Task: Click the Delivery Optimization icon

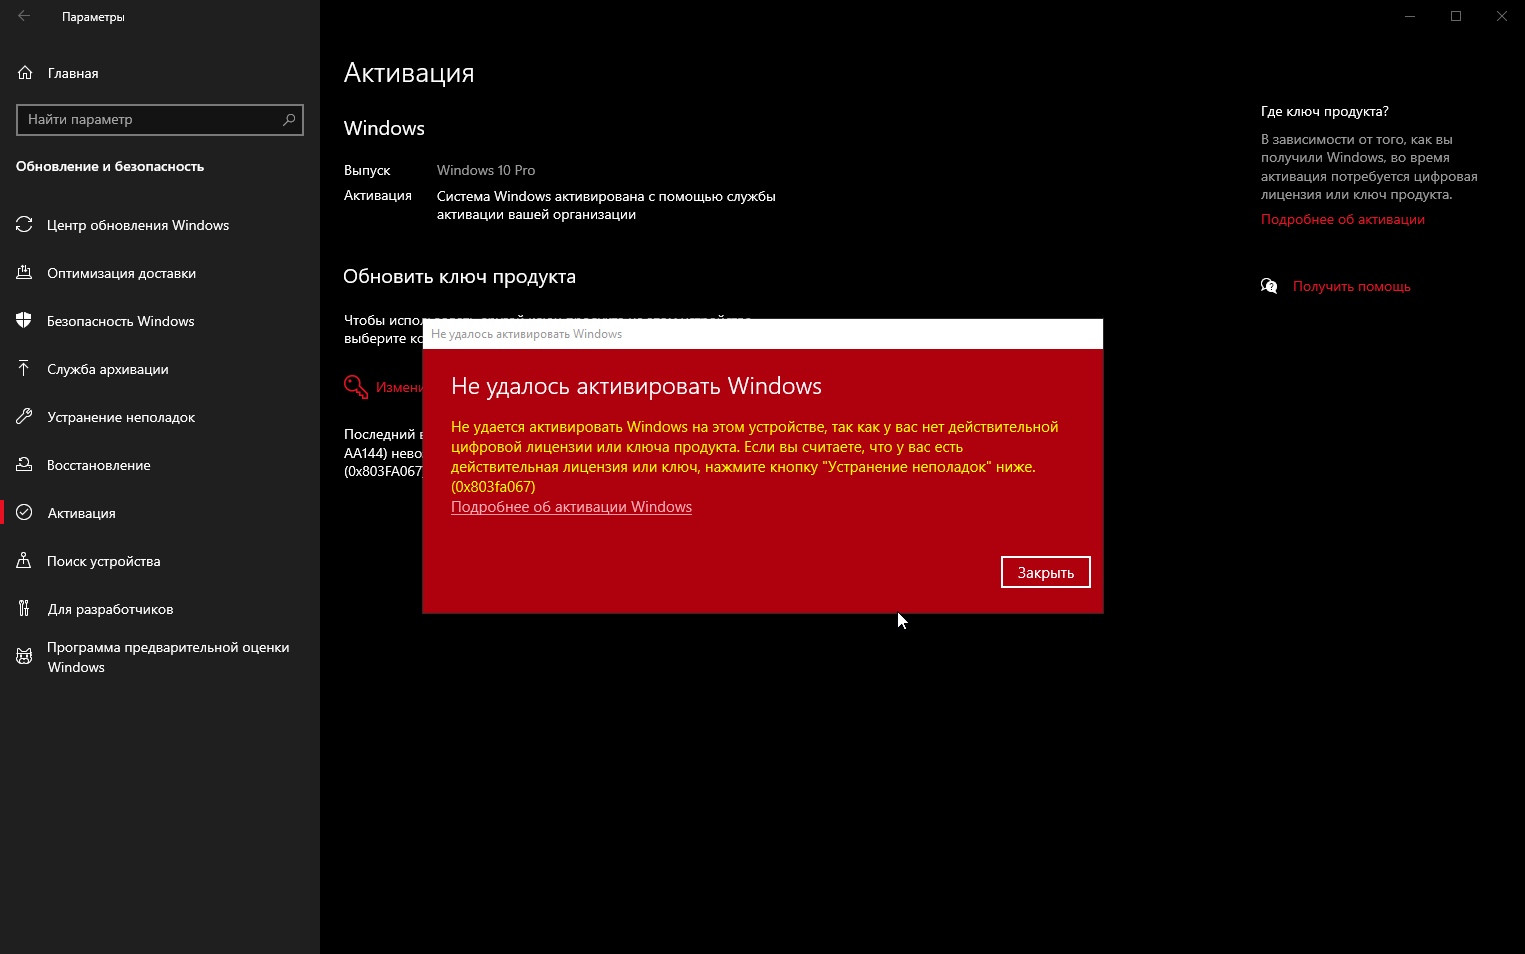Action: [24, 273]
